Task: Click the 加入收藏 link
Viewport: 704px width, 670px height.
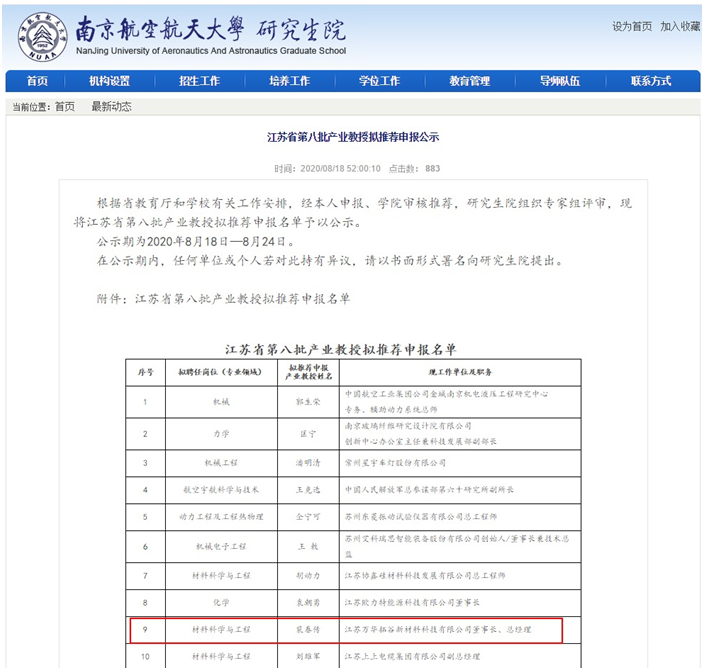Action: [680, 27]
